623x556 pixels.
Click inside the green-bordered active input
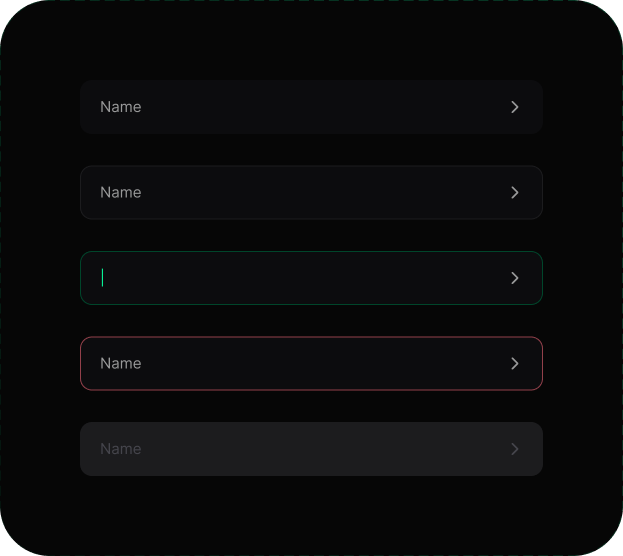click(x=311, y=278)
